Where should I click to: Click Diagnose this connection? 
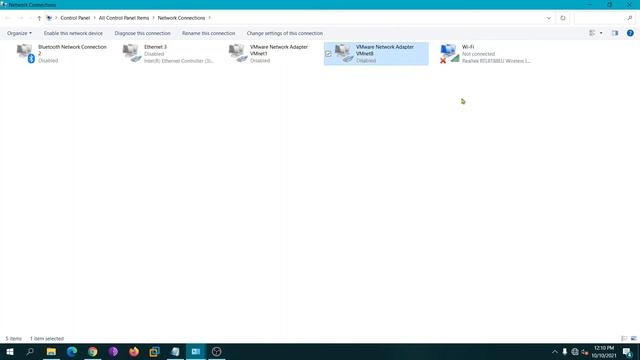coord(142,33)
